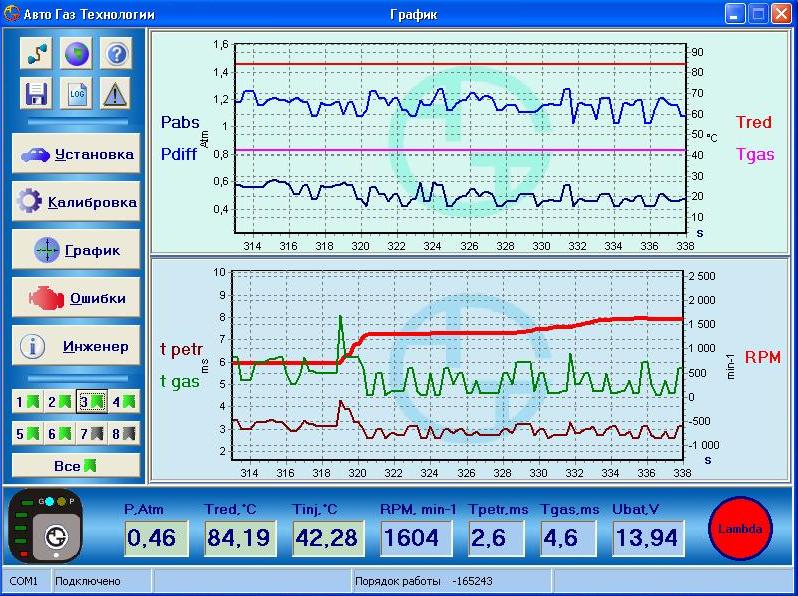
Task: Toggle all channels with the Все button
Action: pos(76,466)
